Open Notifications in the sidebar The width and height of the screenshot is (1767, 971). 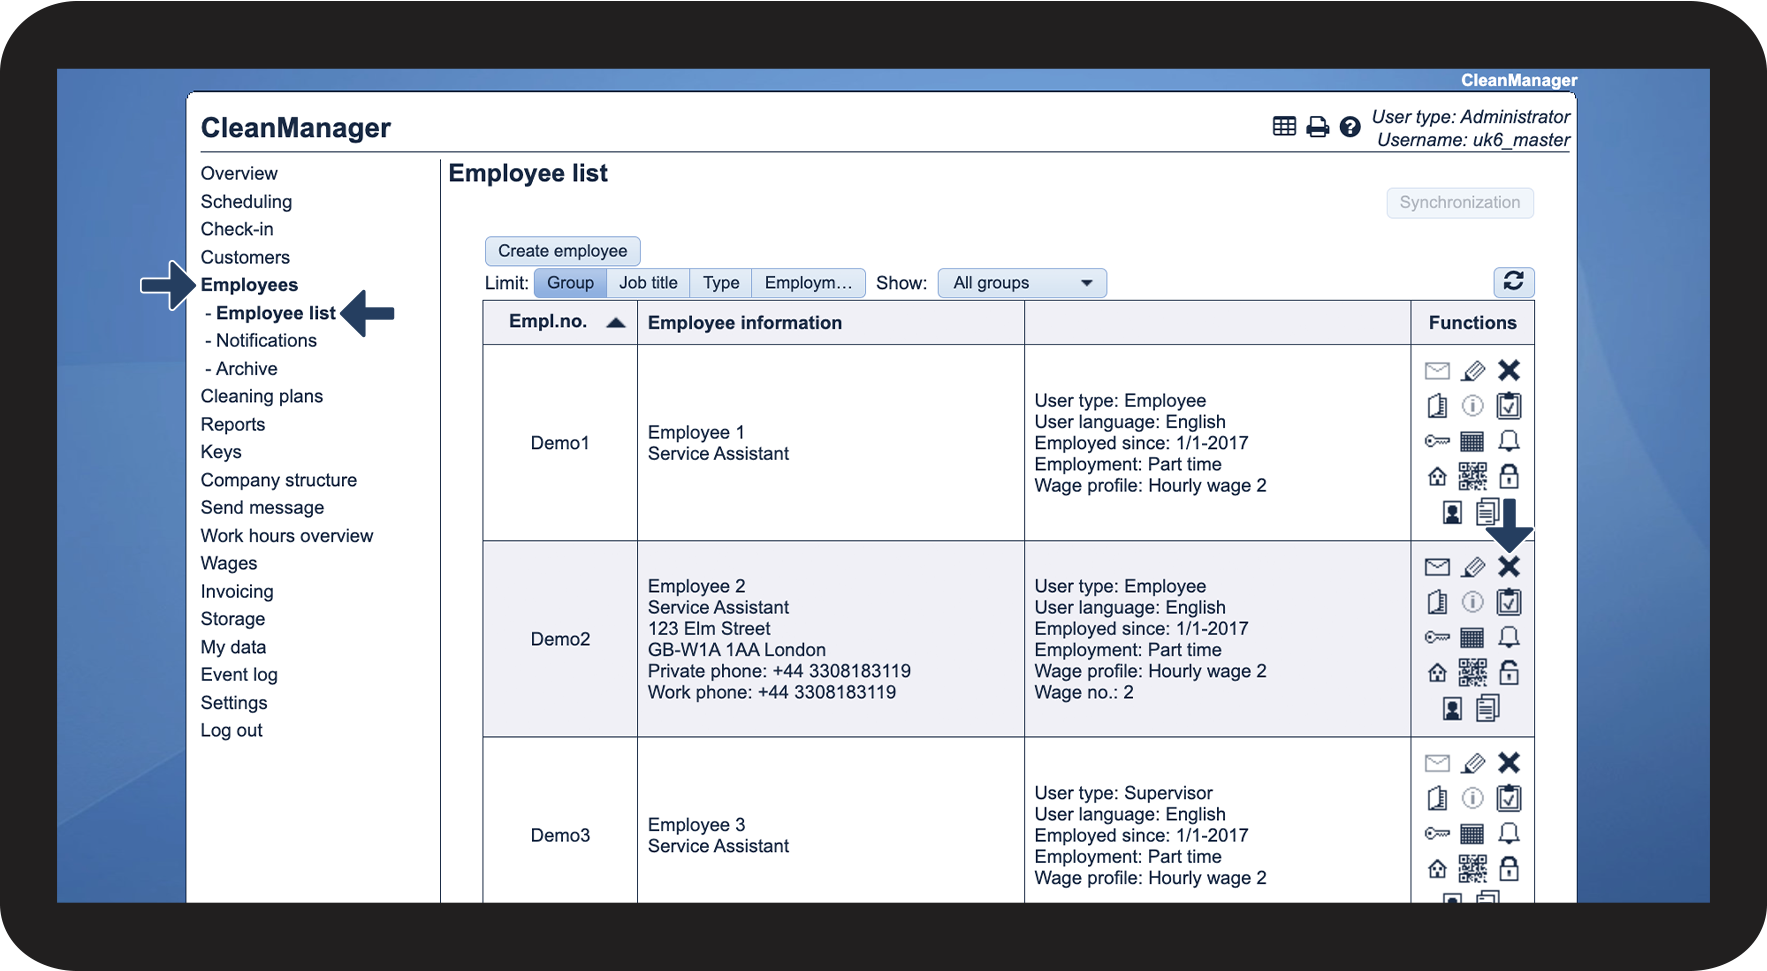266,341
